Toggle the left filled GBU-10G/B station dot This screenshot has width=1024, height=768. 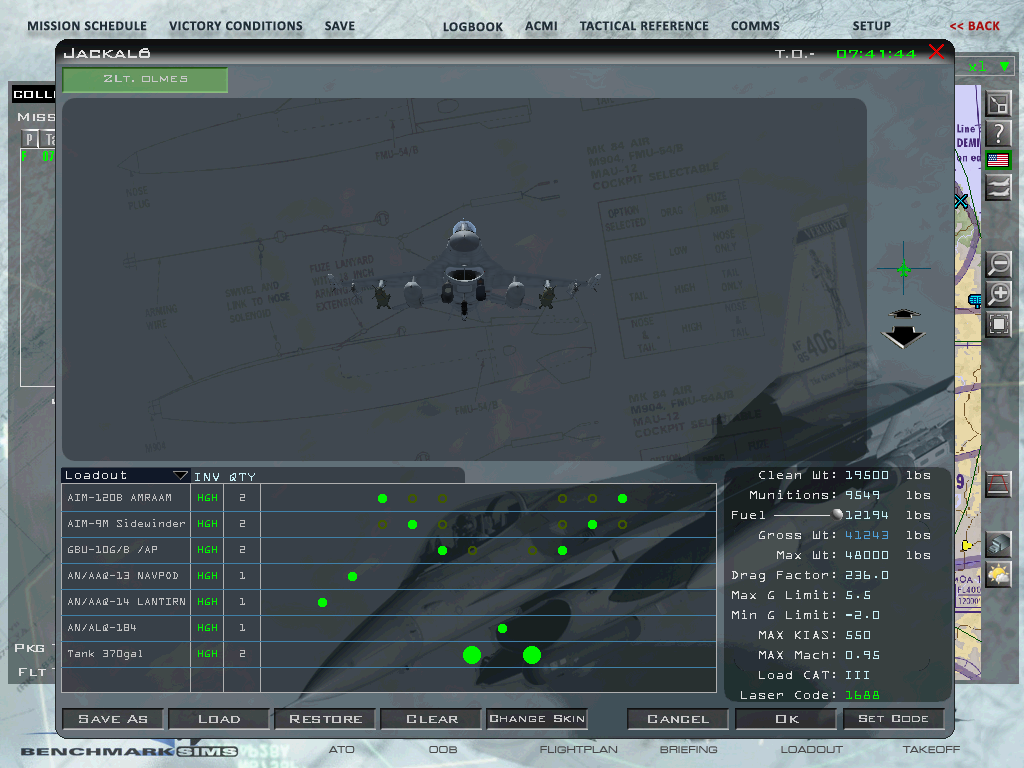pos(443,551)
